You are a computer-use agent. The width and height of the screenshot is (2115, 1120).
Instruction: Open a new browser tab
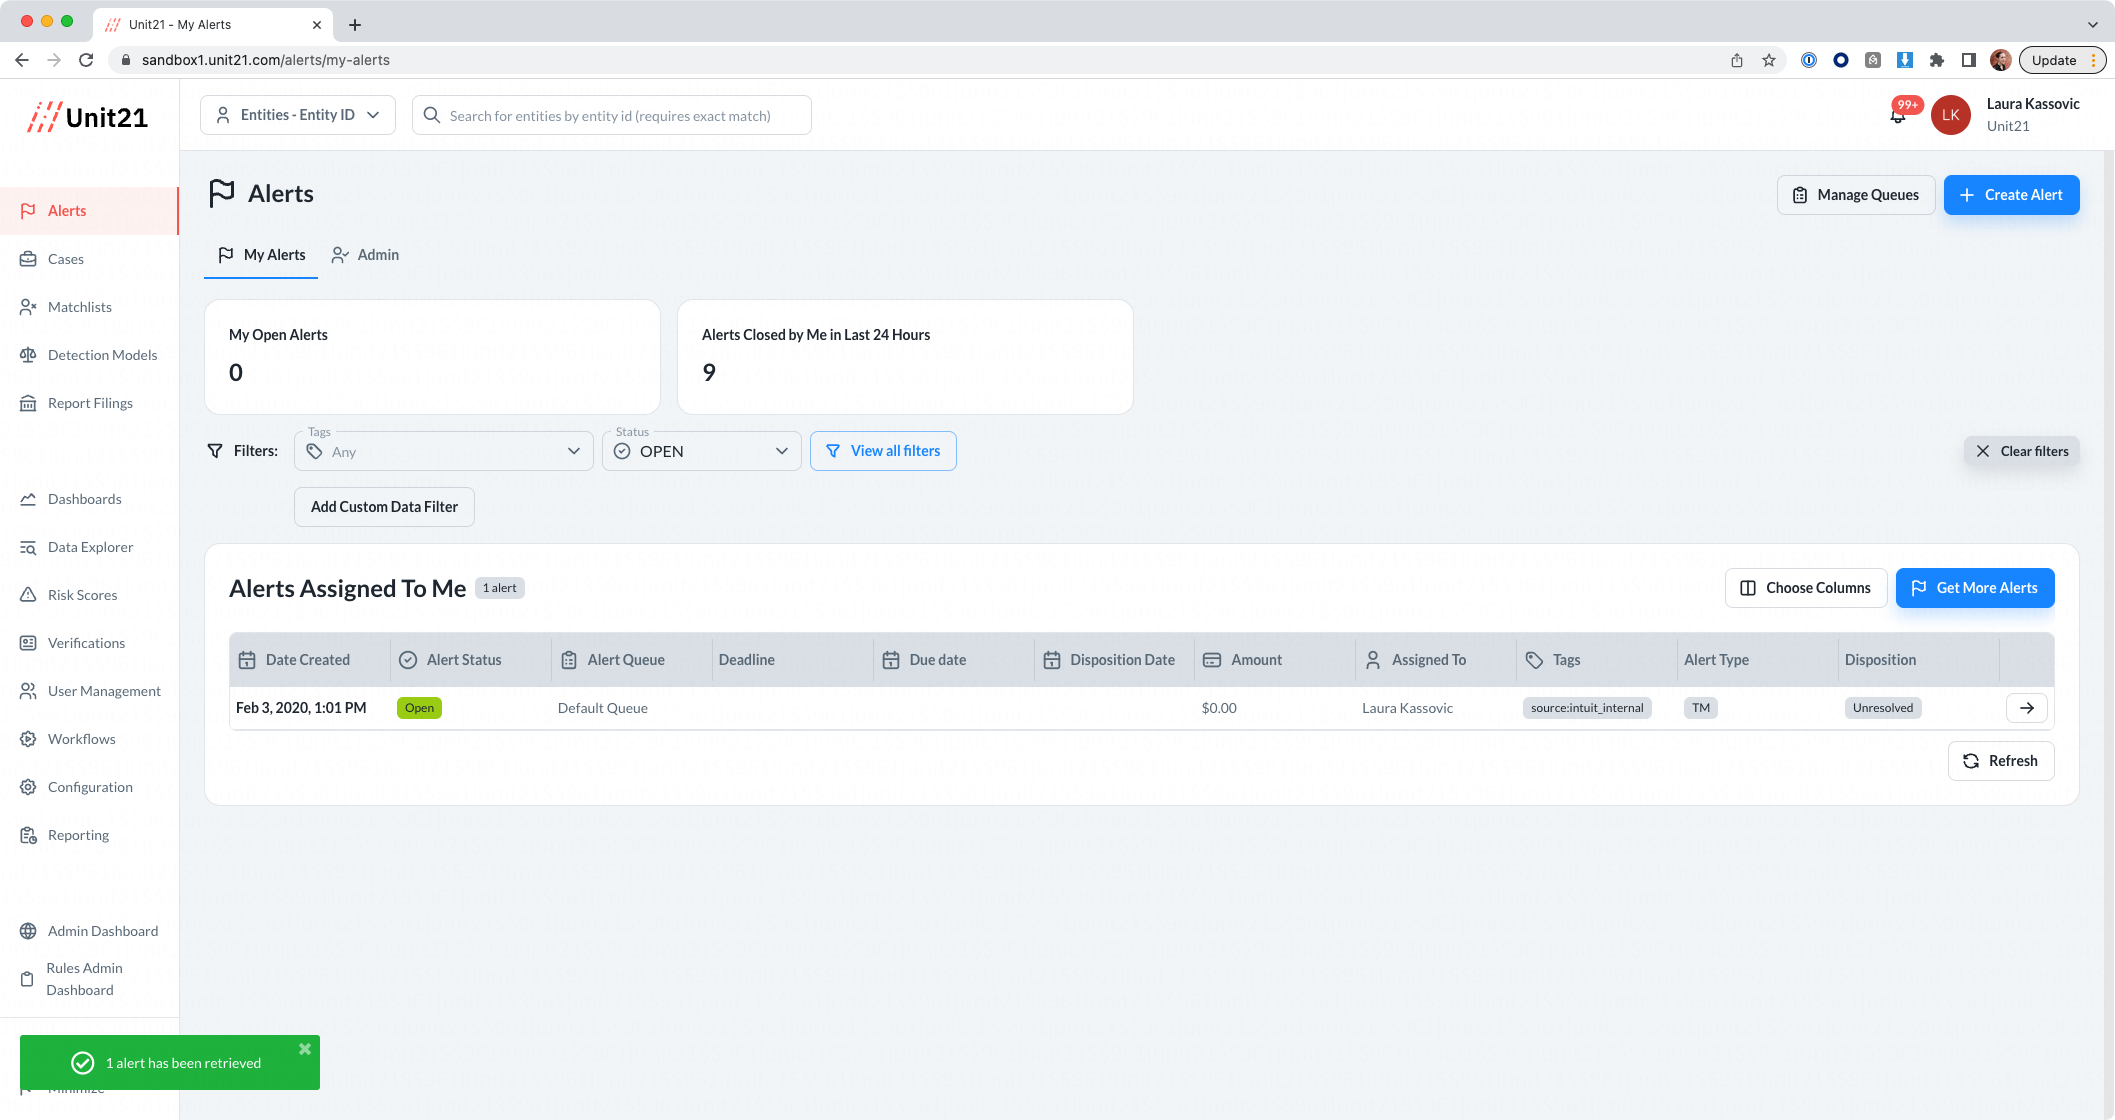point(355,25)
